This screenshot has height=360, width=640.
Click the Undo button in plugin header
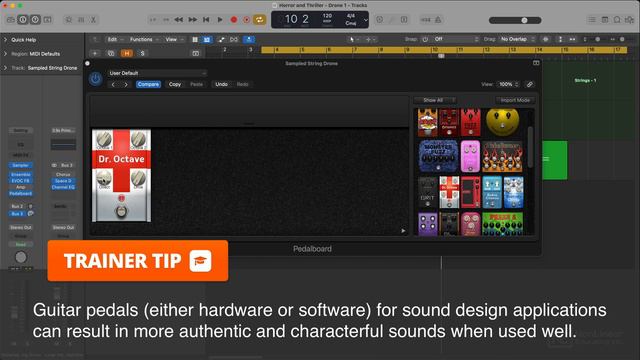point(221,84)
